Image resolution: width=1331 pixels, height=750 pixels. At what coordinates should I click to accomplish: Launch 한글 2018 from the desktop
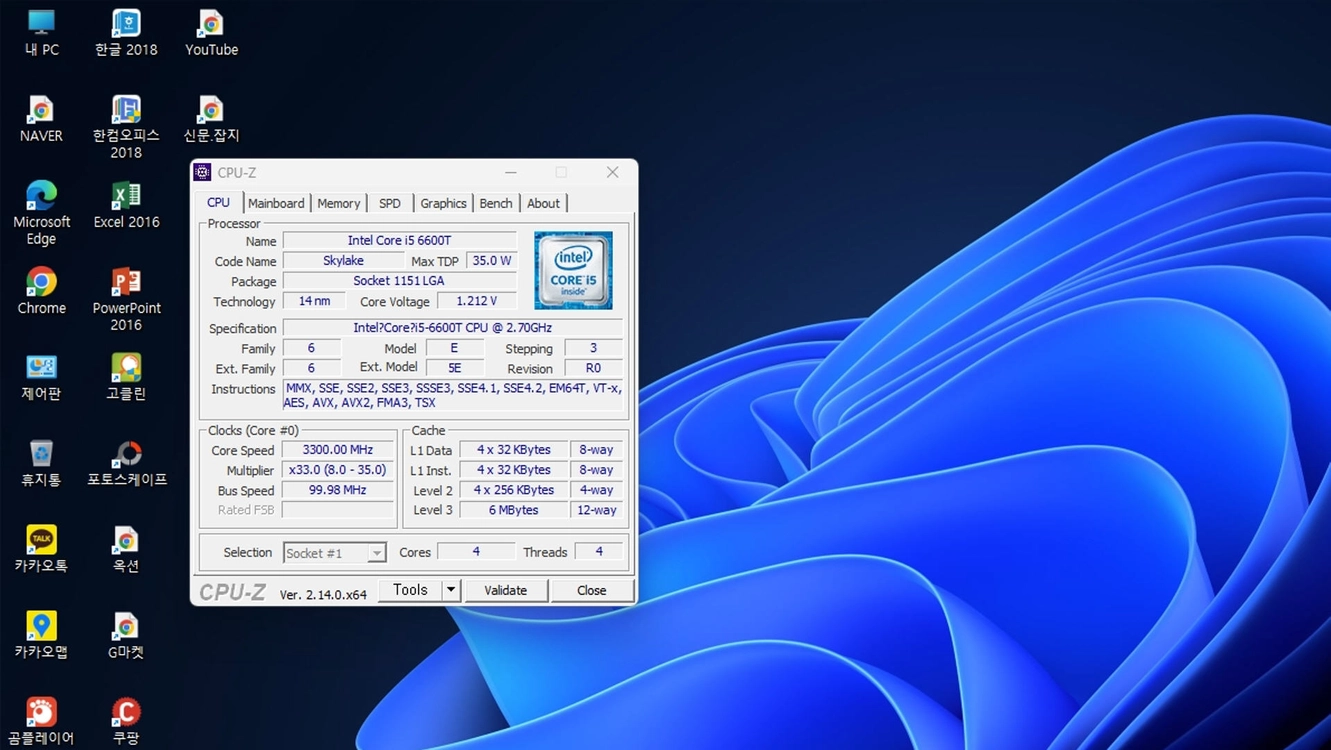[x=126, y=33]
